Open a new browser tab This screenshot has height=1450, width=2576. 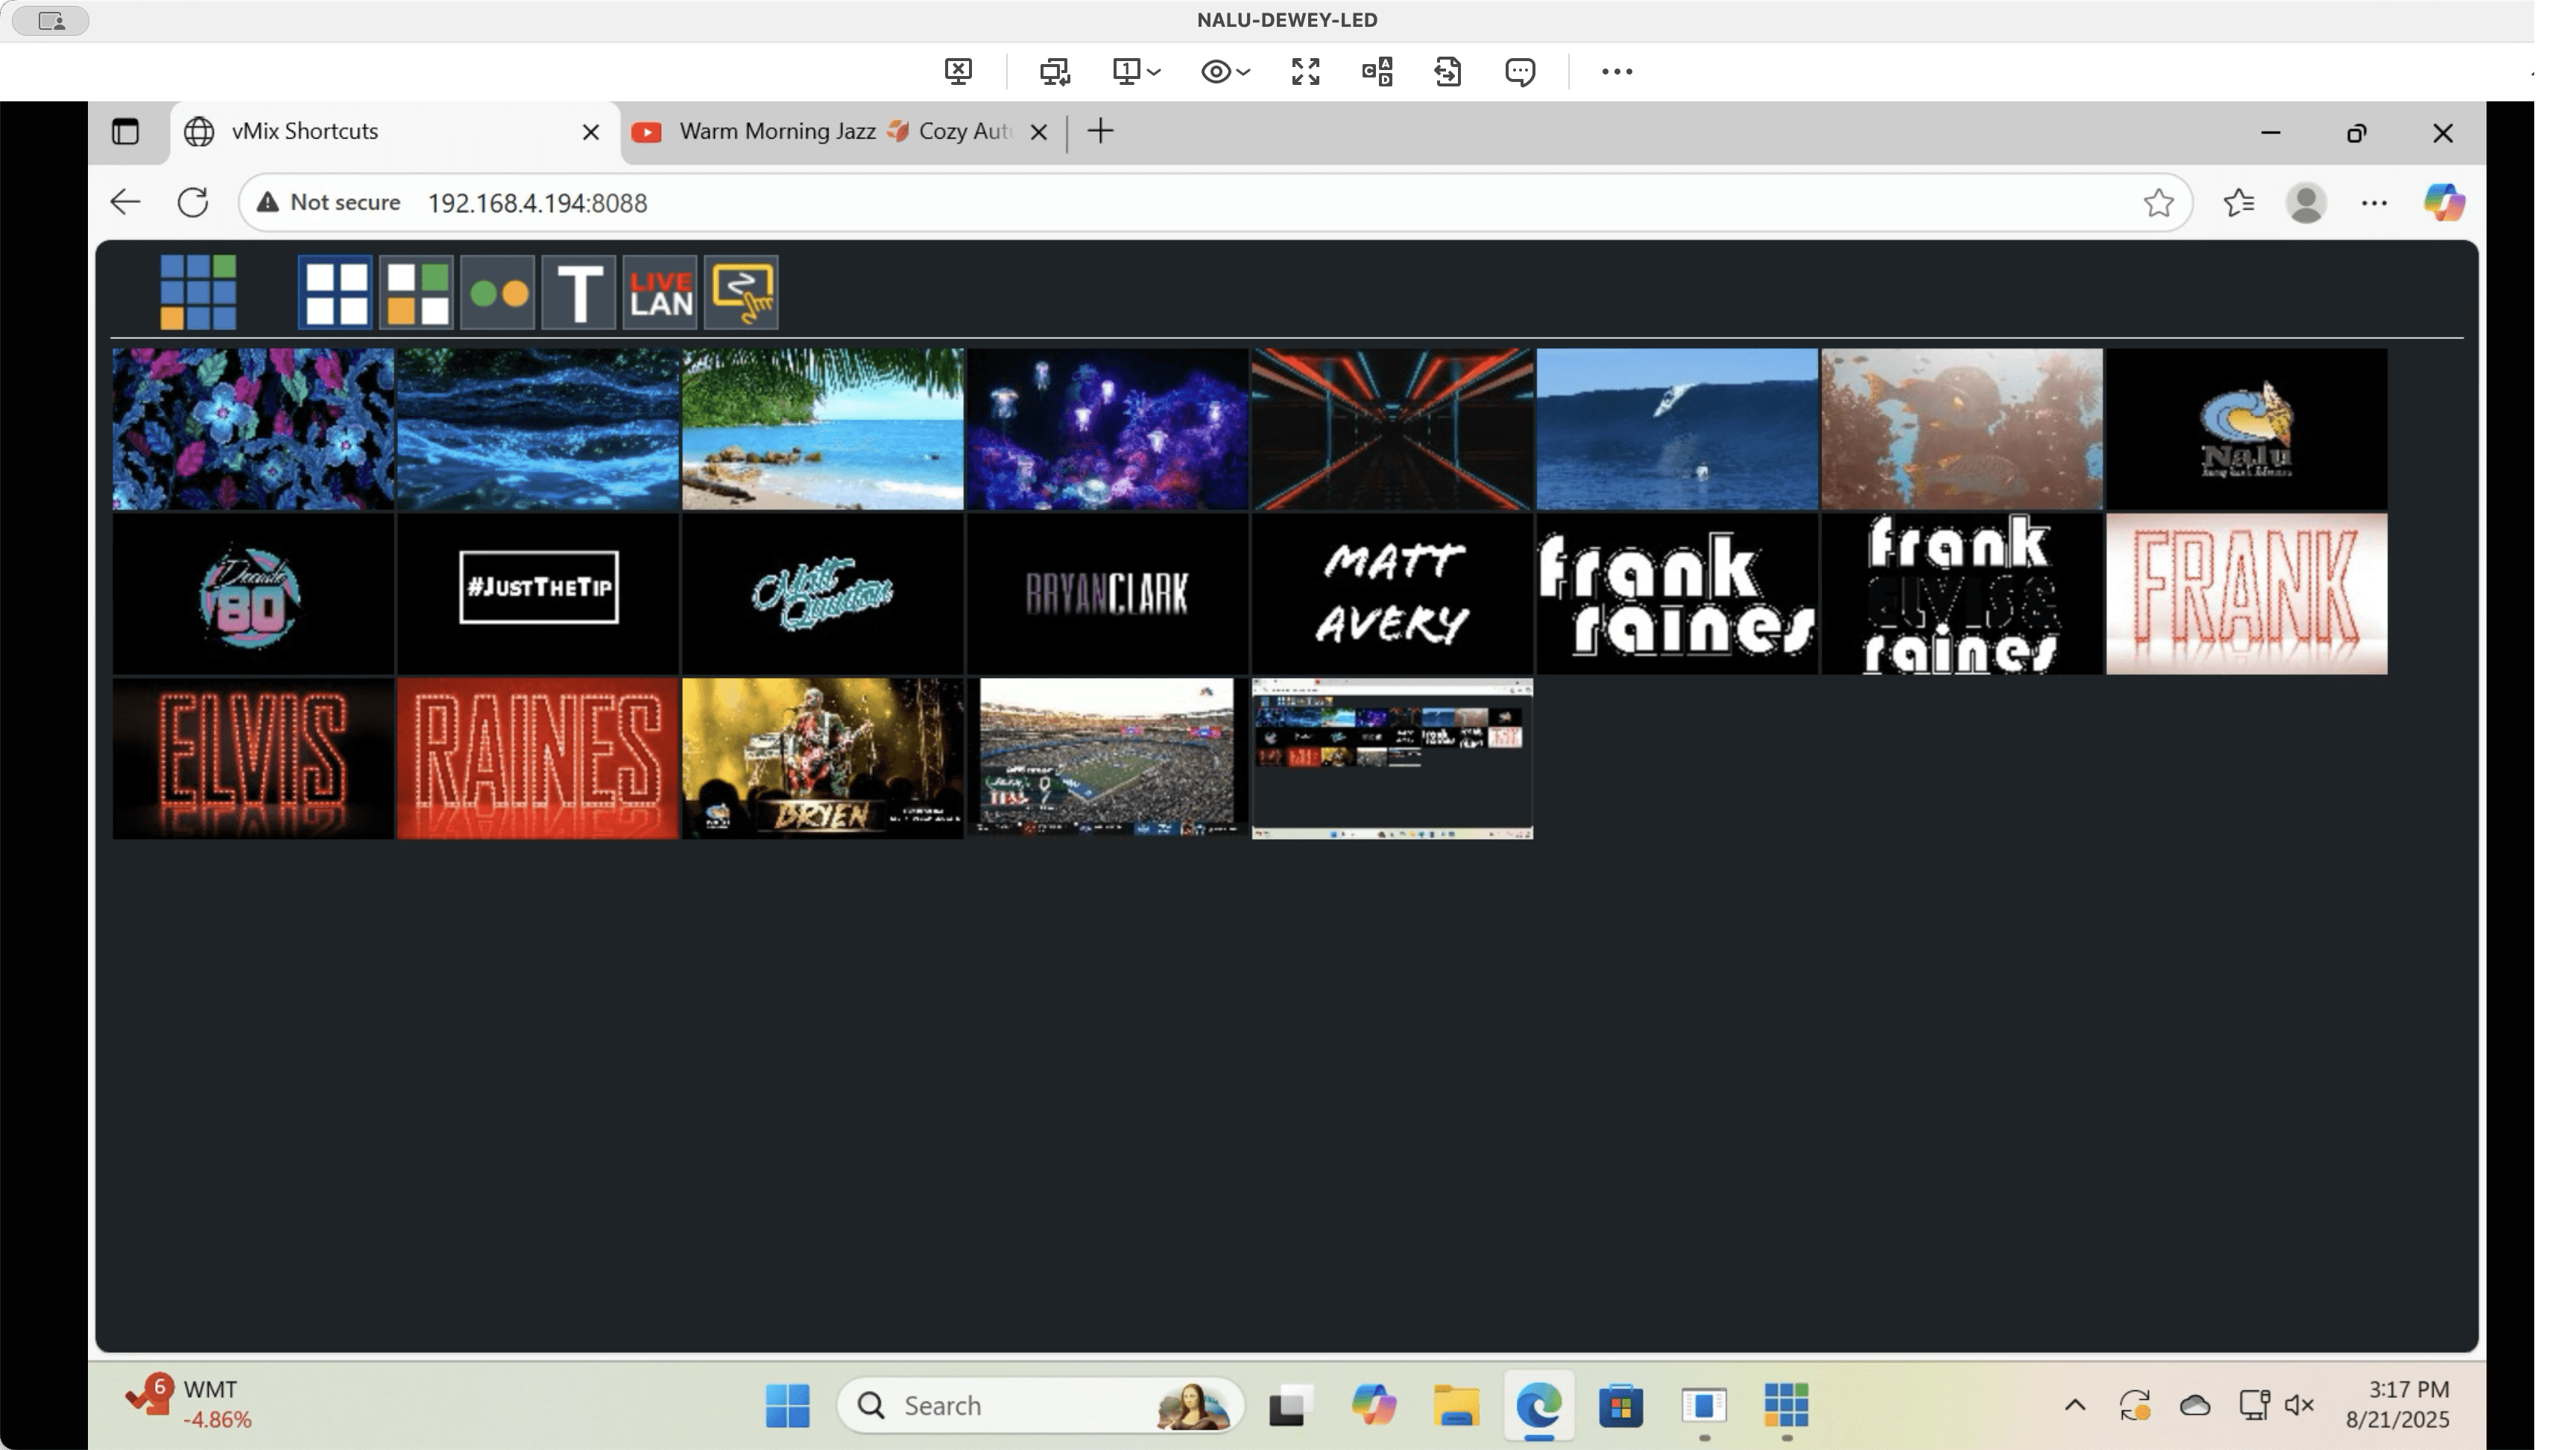[x=1100, y=131]
